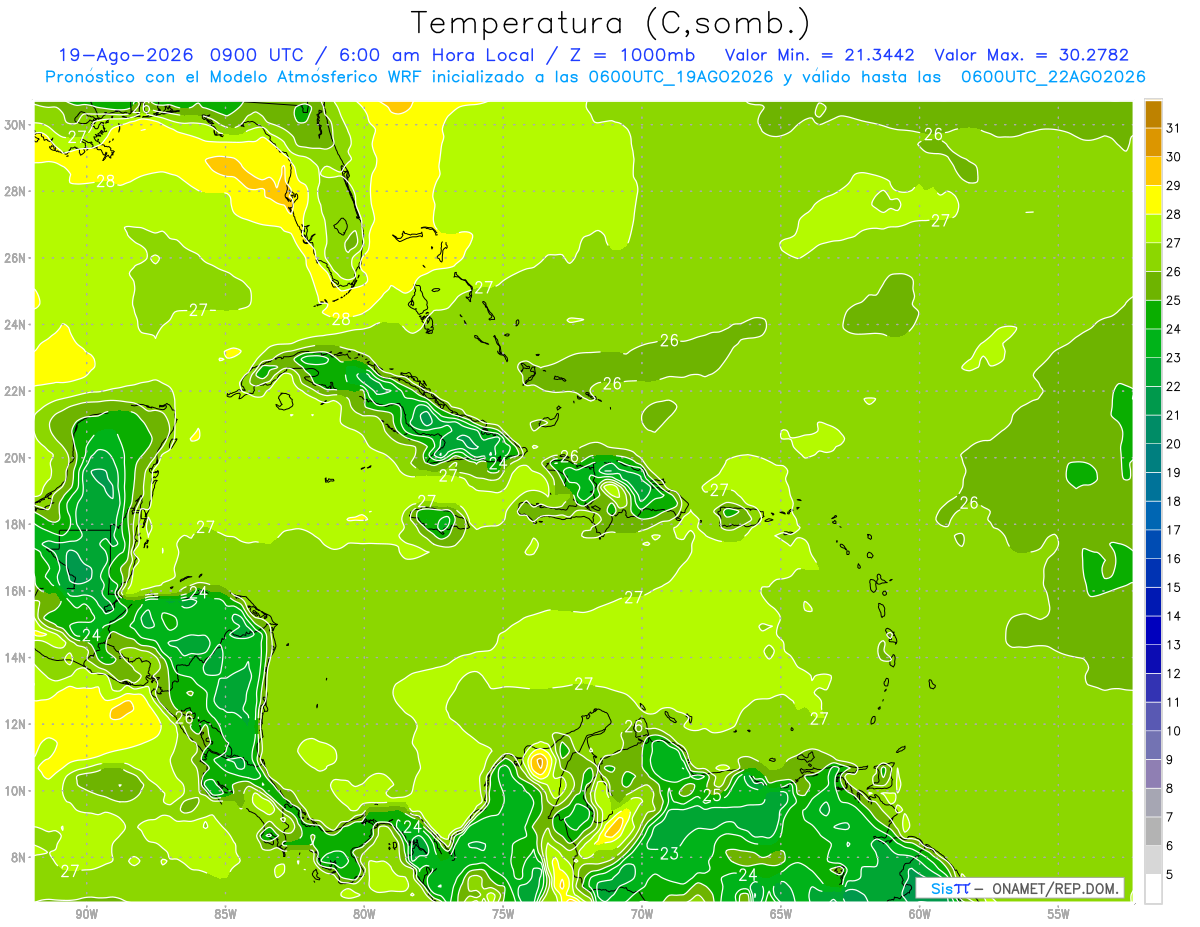Select the yellow legend swatch between 28 and 29
The image size is (1200, 927).
(x=1153, y=200)
